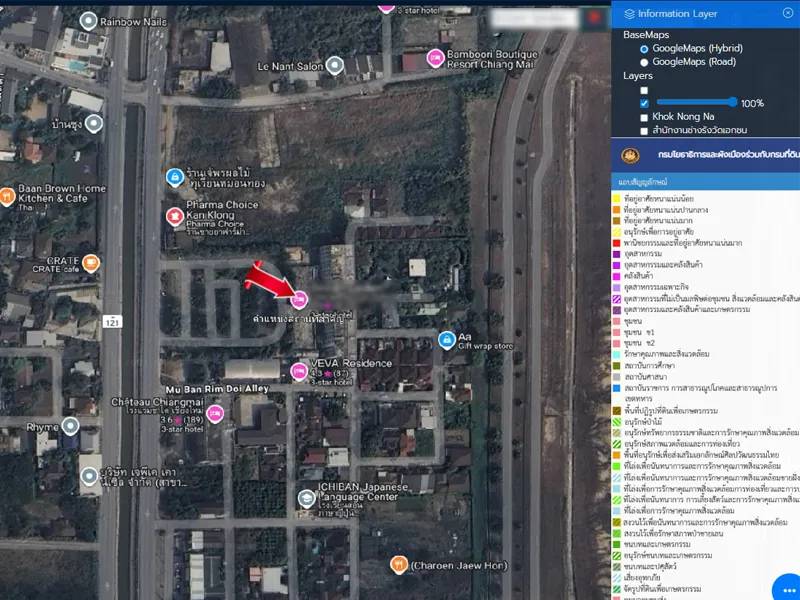The width and height of the screenshot is (800, 600).
Task: Click the Charoen Jaew Hon restaurant pin
Action: (x=398, y=564)
